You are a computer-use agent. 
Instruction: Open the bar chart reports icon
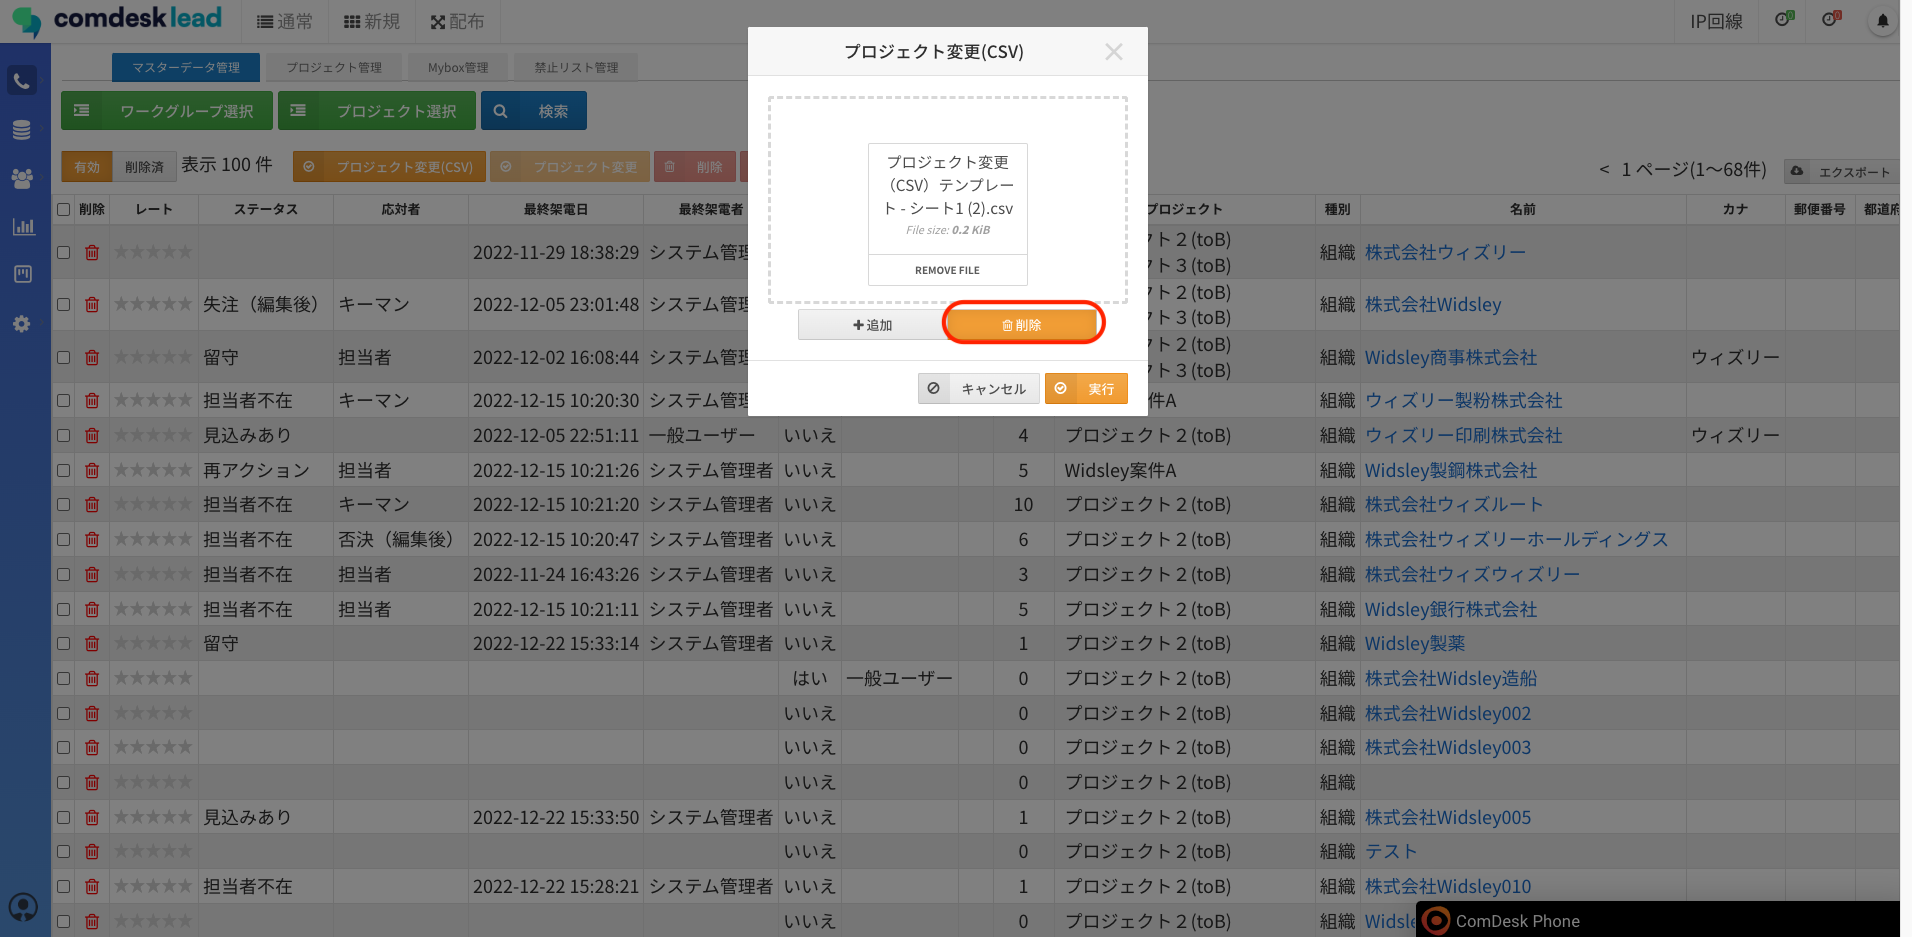(x=22, y=227)
